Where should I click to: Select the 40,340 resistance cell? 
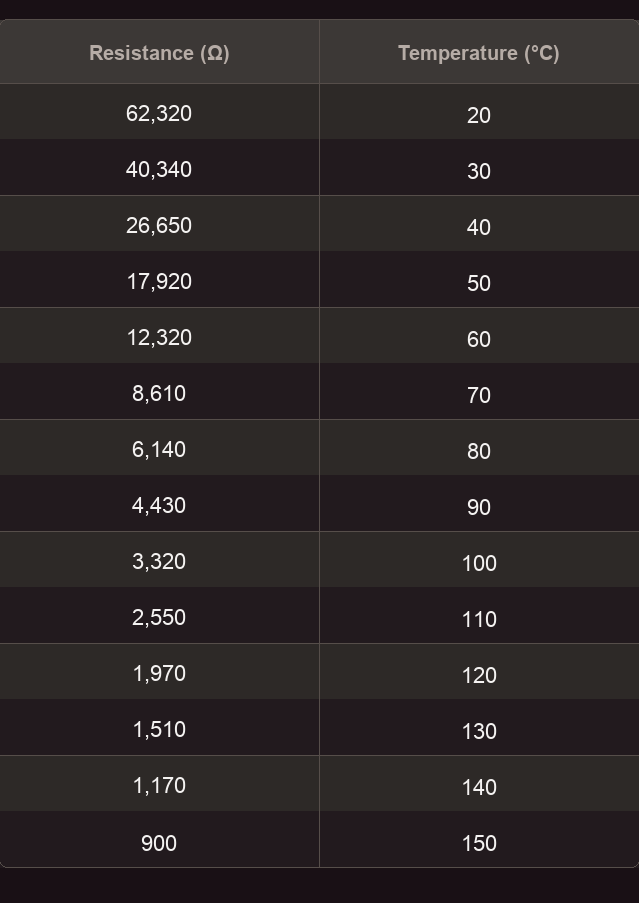pos(159,168)
